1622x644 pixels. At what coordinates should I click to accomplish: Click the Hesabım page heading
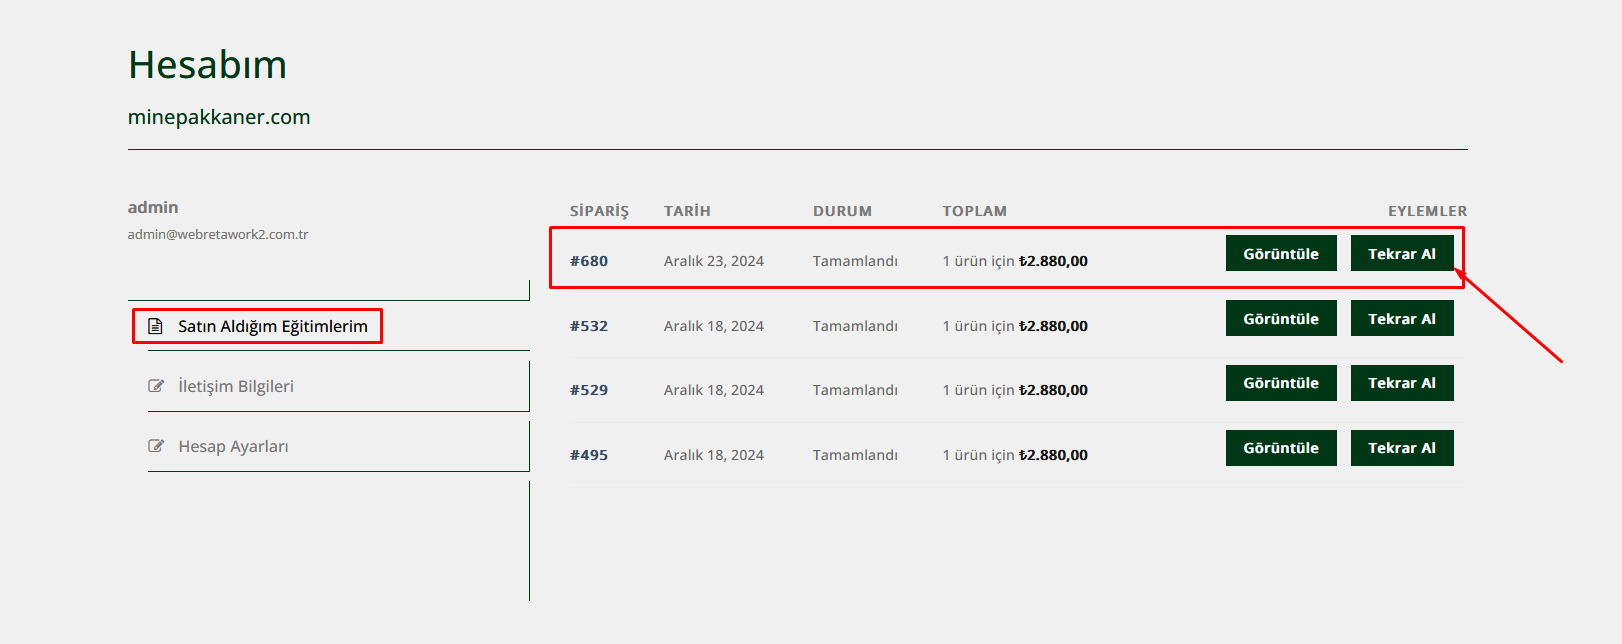coord(208,65)
